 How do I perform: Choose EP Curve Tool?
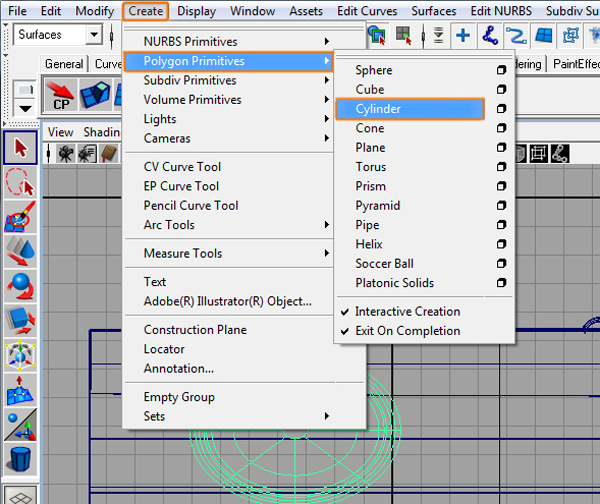(x=181, y=186)
